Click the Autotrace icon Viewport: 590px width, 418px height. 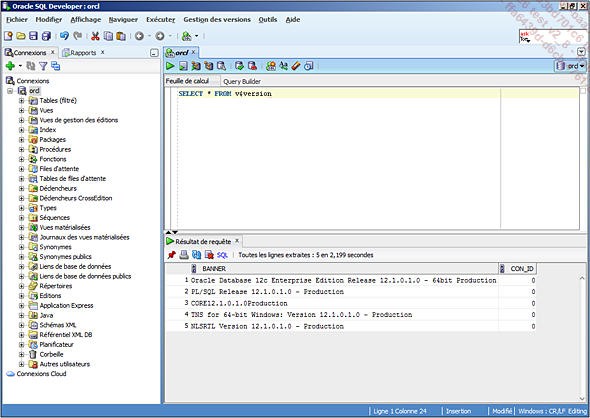208,66
